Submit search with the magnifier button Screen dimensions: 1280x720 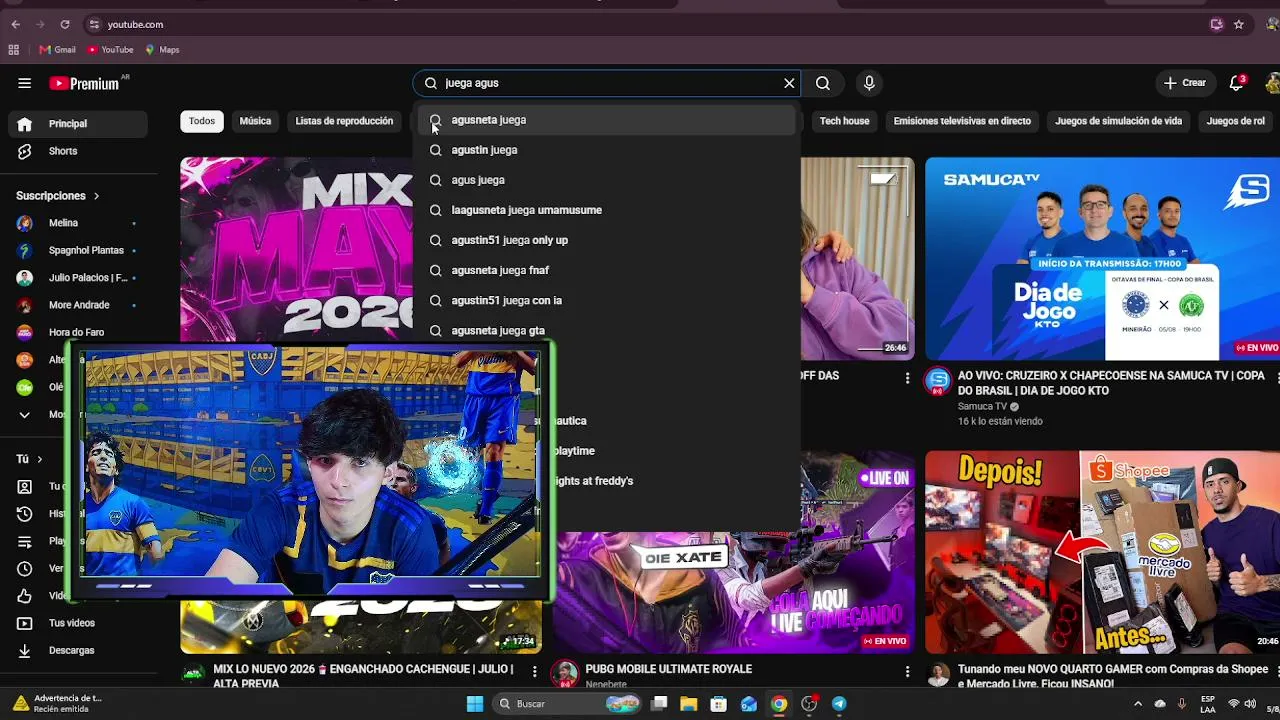pos(823,83)
